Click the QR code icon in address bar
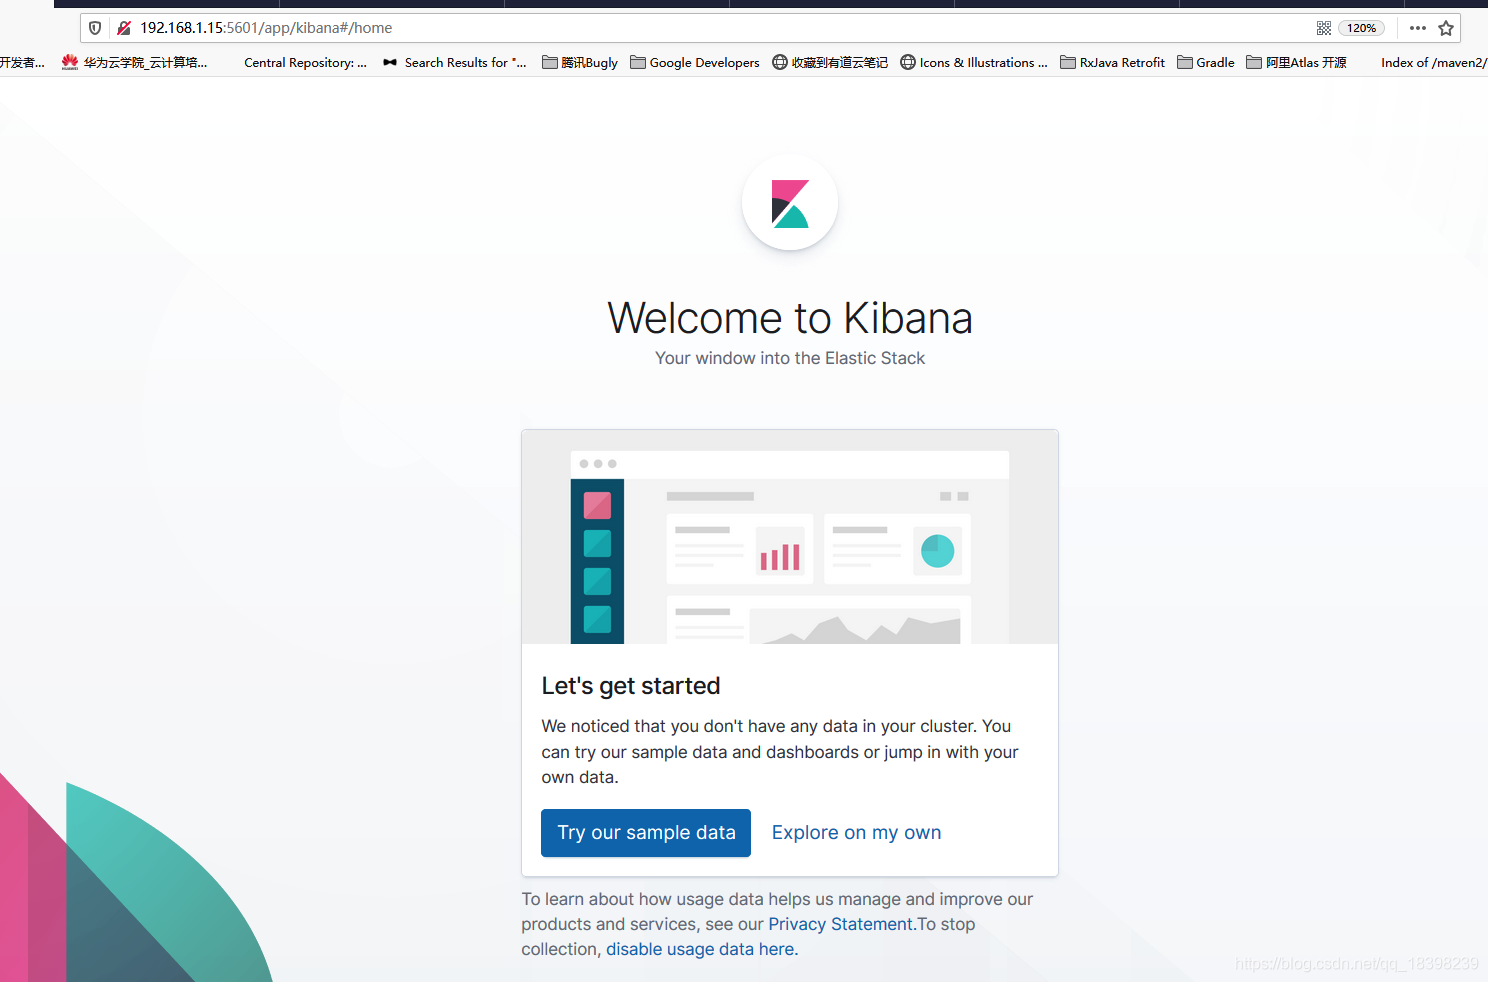Image resolution: width=1488 pixels, height=982 pixels. pyautogui.click(x=1324, y=28)
